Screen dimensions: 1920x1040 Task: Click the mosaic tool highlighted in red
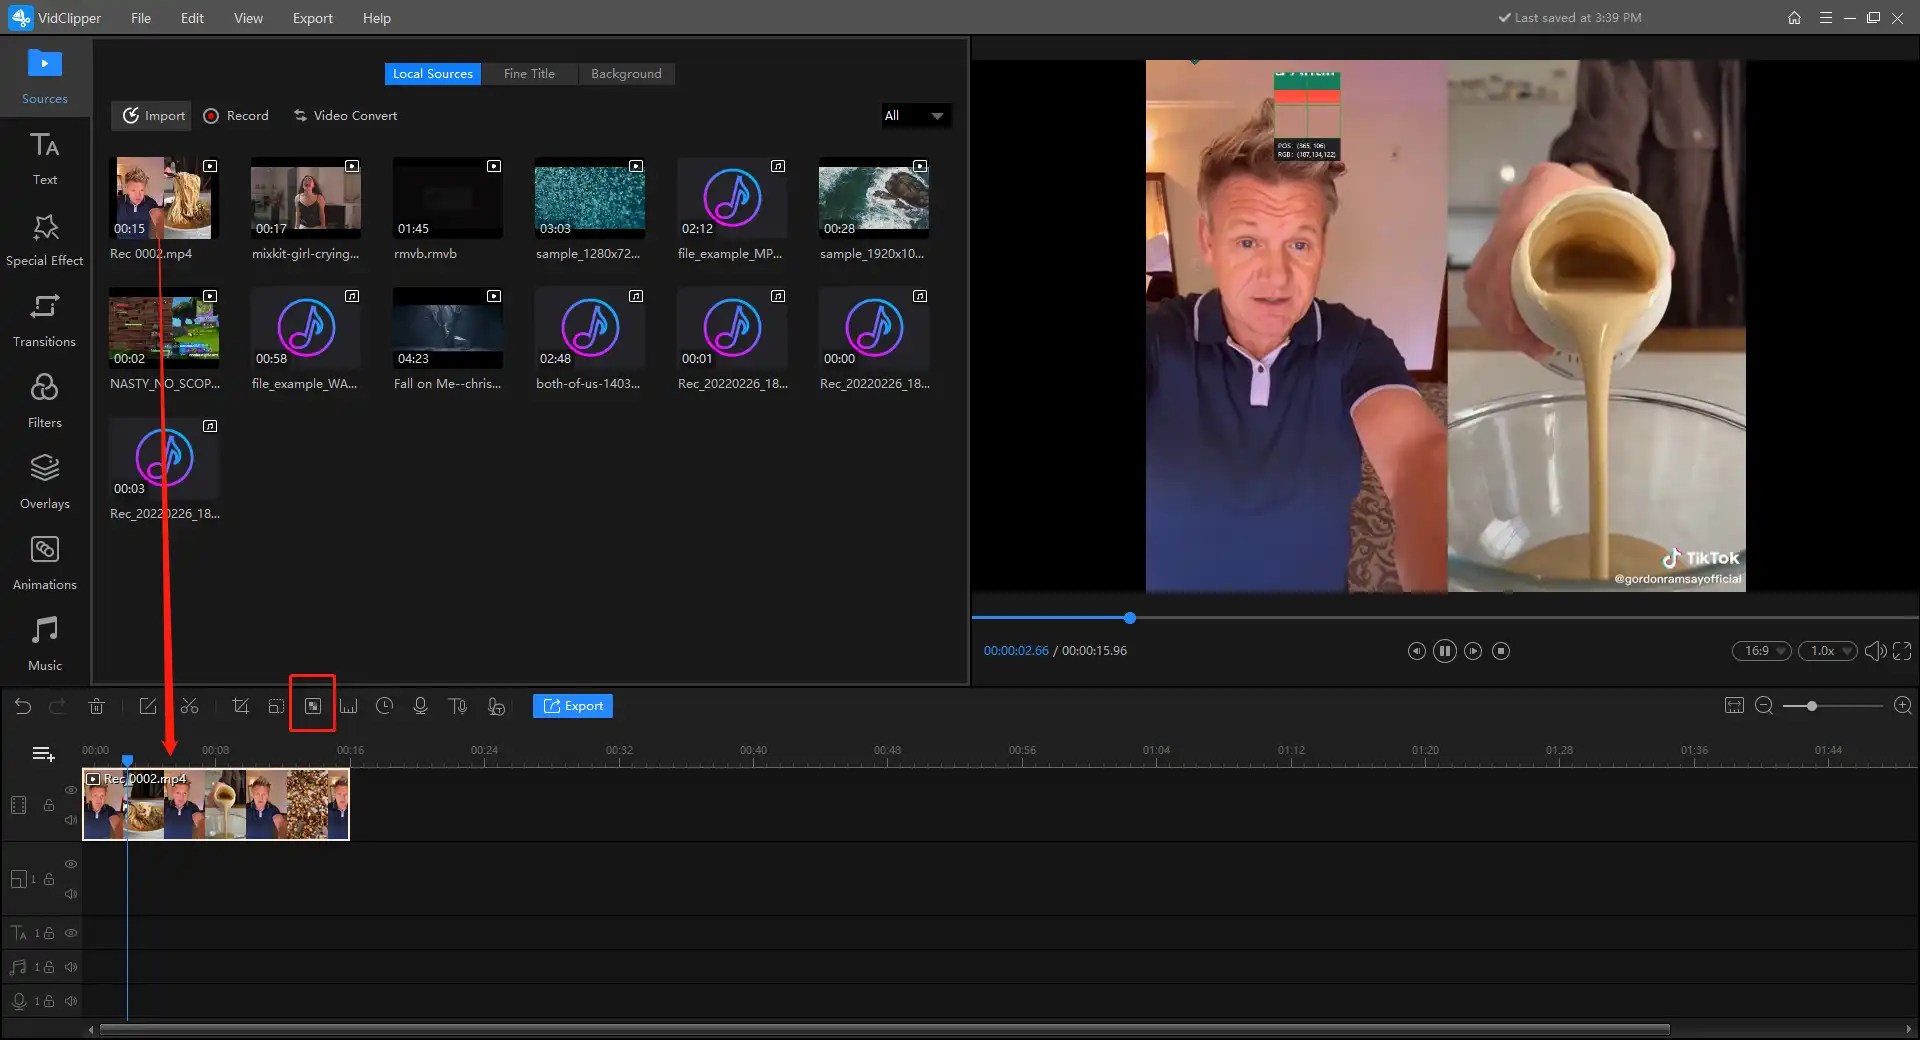[312, 706]
